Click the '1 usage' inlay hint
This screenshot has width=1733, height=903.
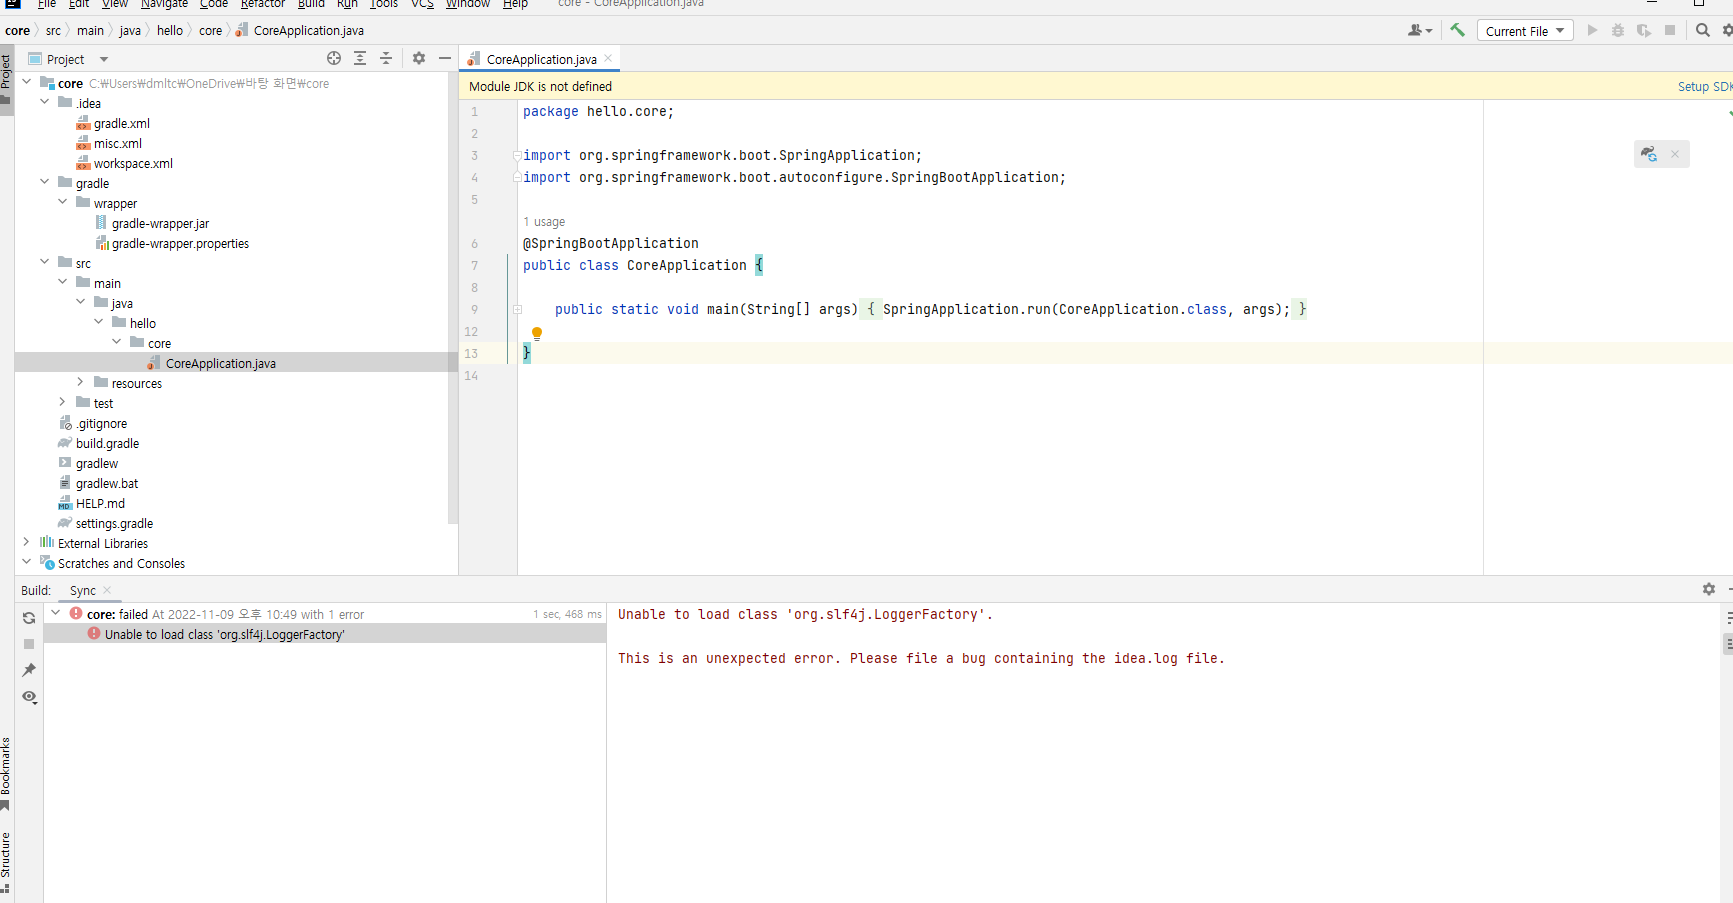pos(544,222)
